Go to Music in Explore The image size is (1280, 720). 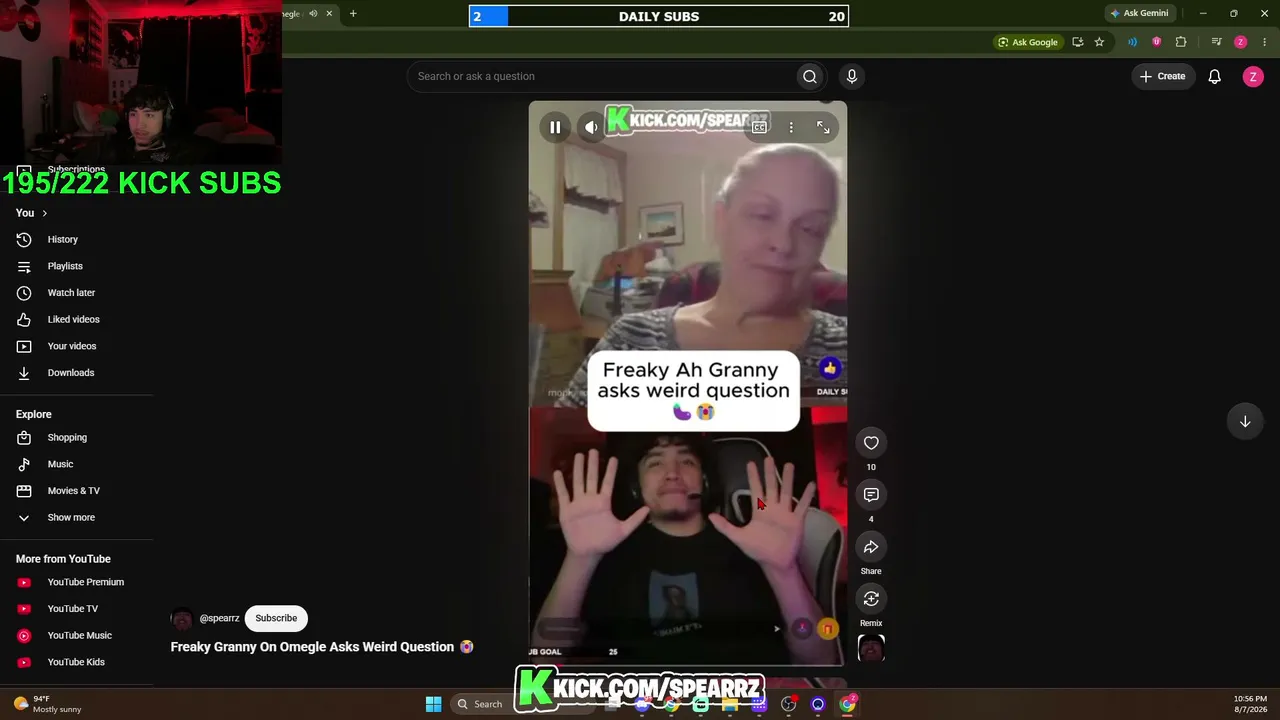pyautogui.click(x=60, y=464)
